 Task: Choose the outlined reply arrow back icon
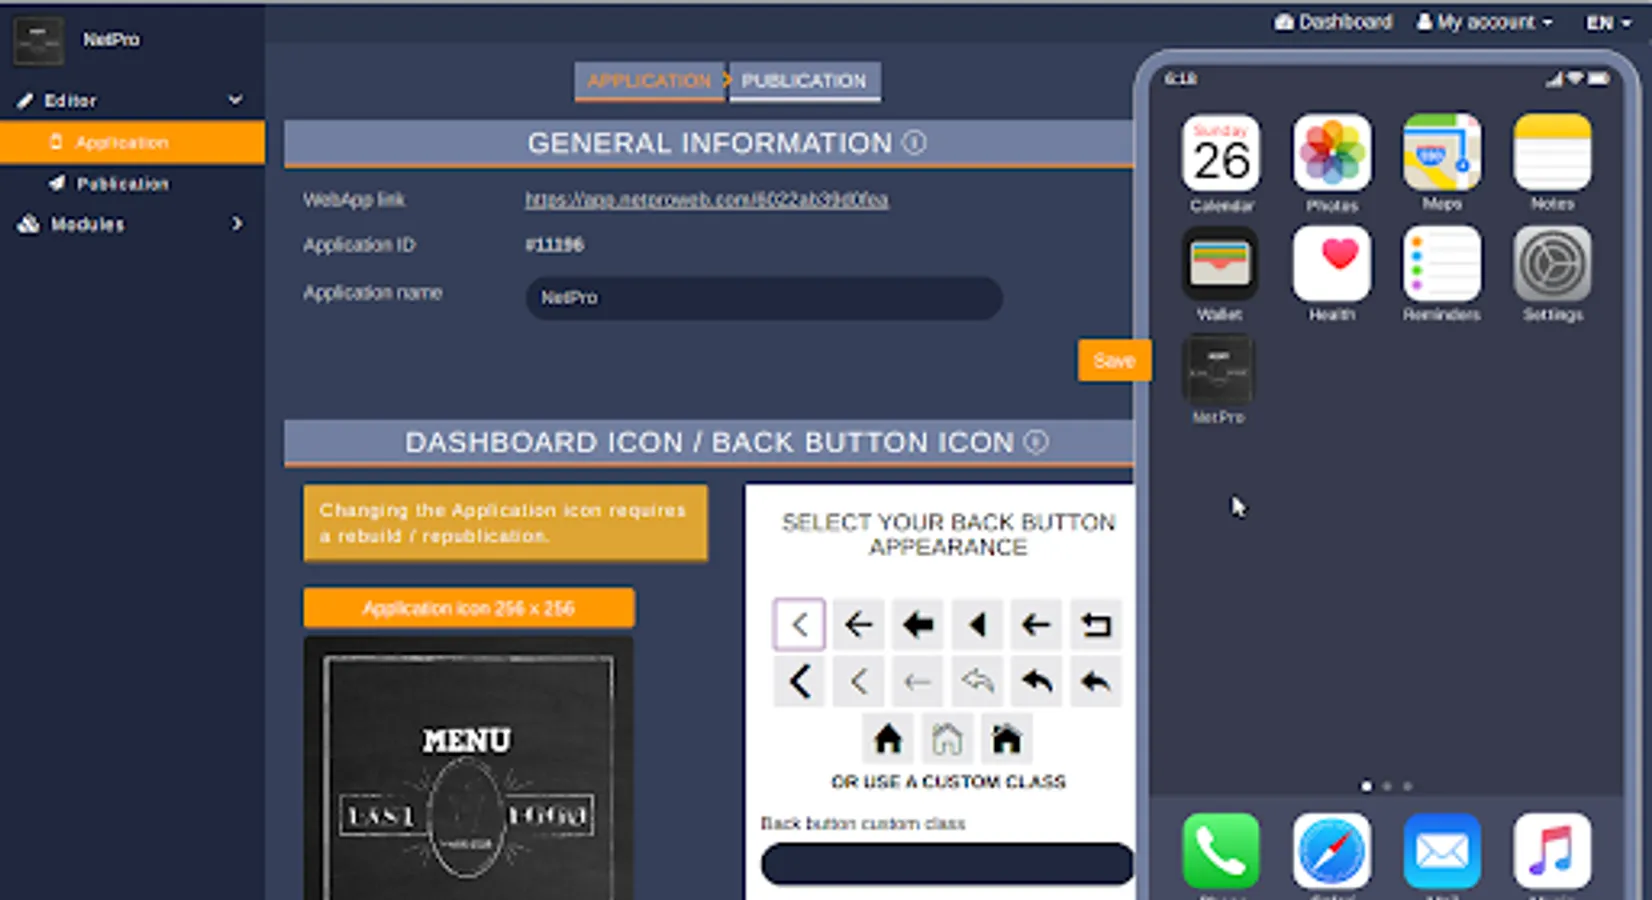coord(977,682)
